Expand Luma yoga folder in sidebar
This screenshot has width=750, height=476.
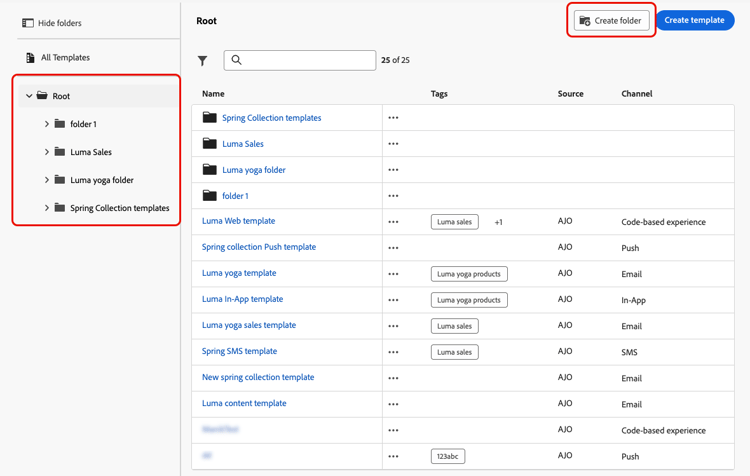pyautogui.click(x=47, y=180)
